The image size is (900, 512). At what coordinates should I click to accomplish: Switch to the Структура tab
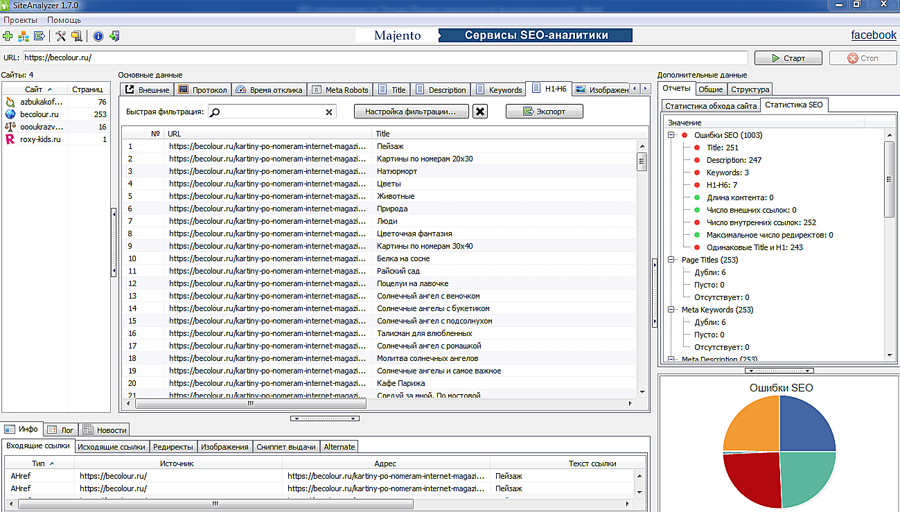point(750,89)
